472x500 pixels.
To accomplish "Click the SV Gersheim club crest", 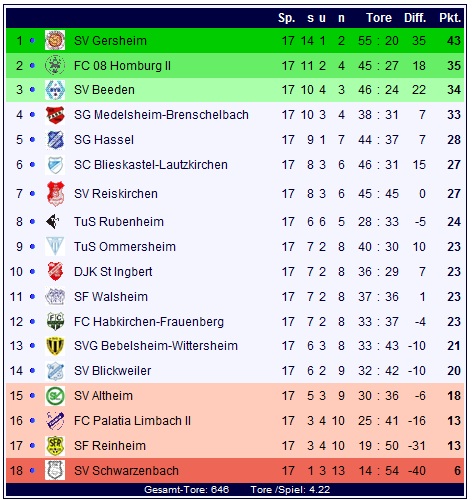I will tap(55, 40).
